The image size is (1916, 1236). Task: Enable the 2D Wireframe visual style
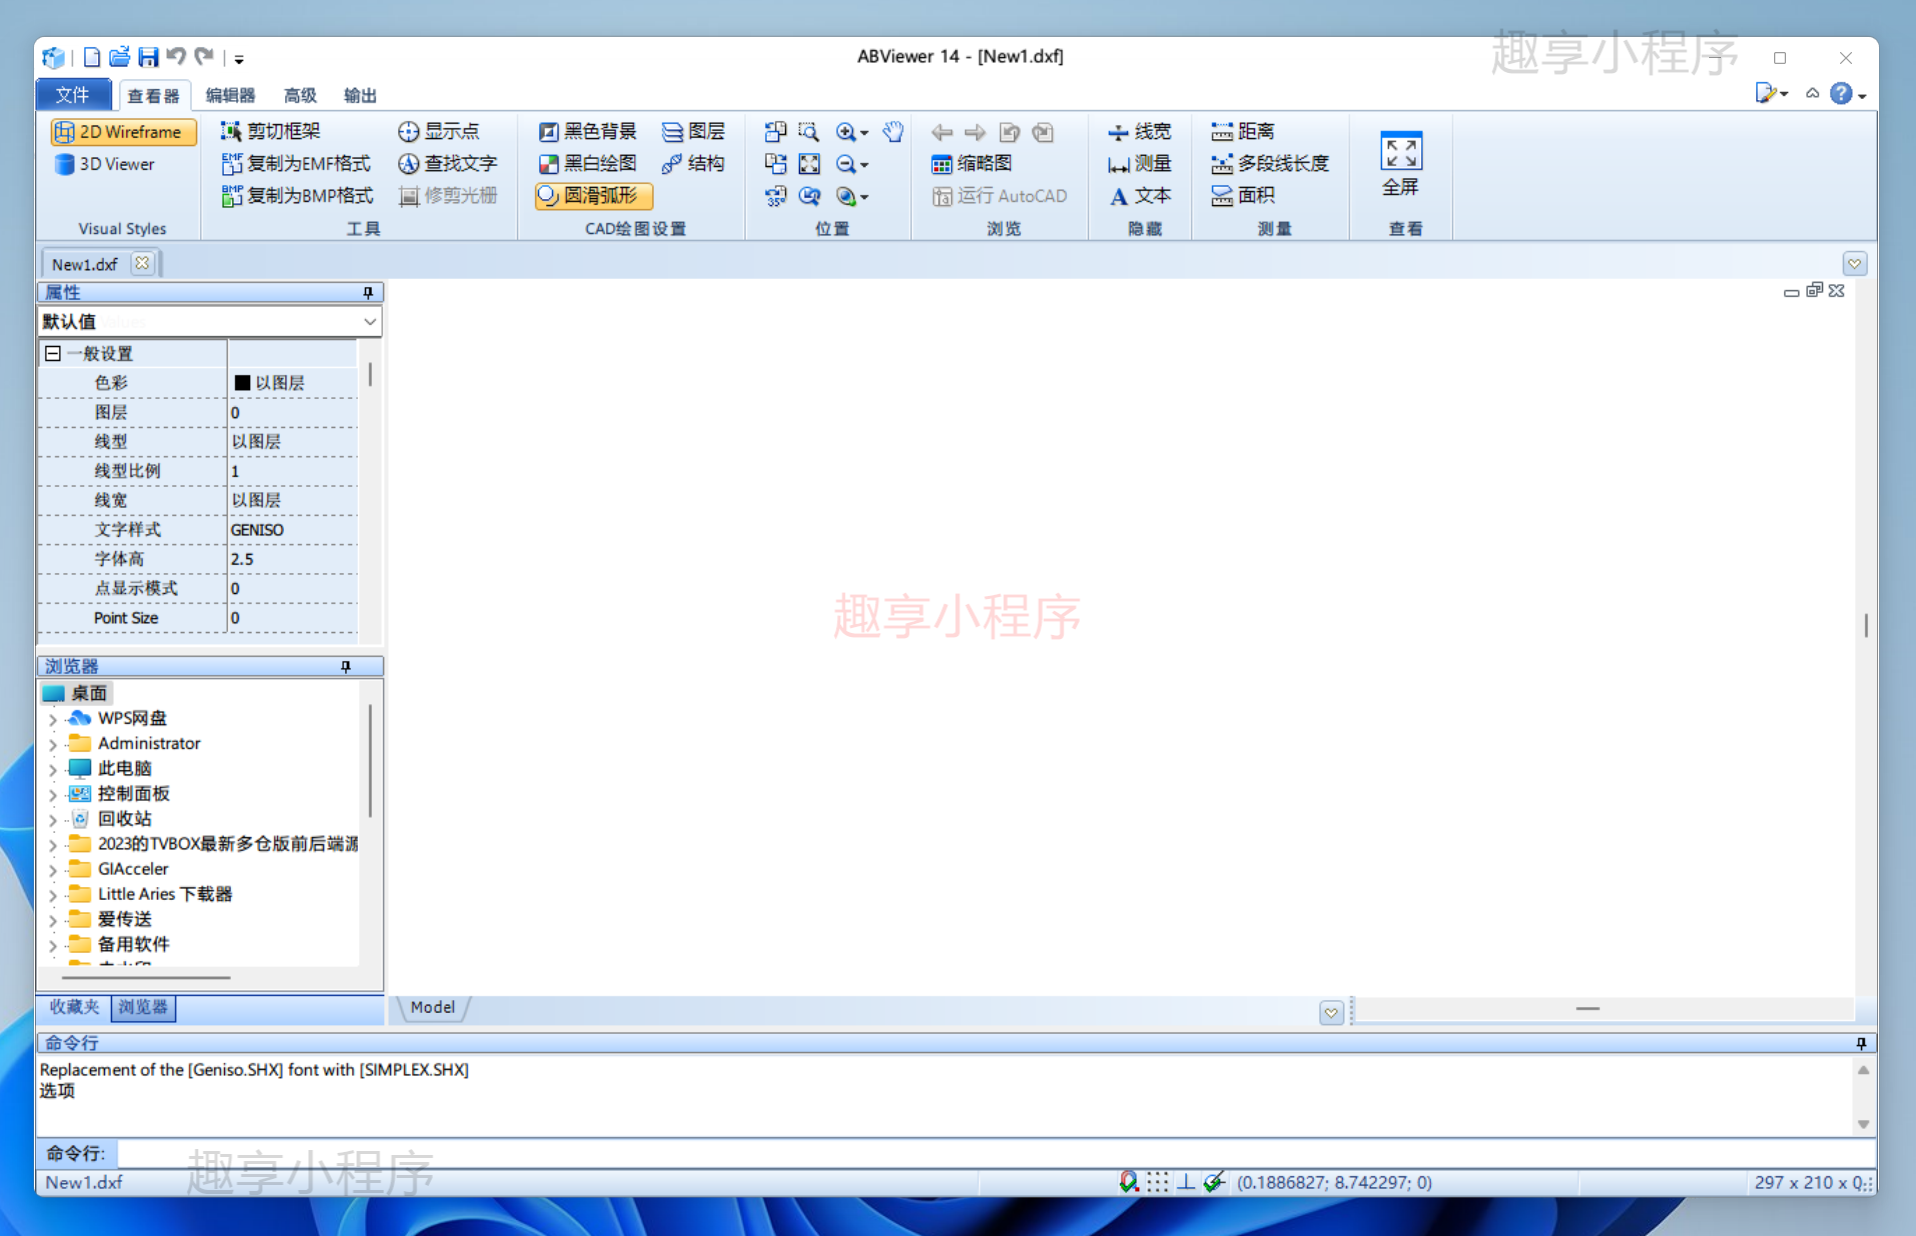122,131
